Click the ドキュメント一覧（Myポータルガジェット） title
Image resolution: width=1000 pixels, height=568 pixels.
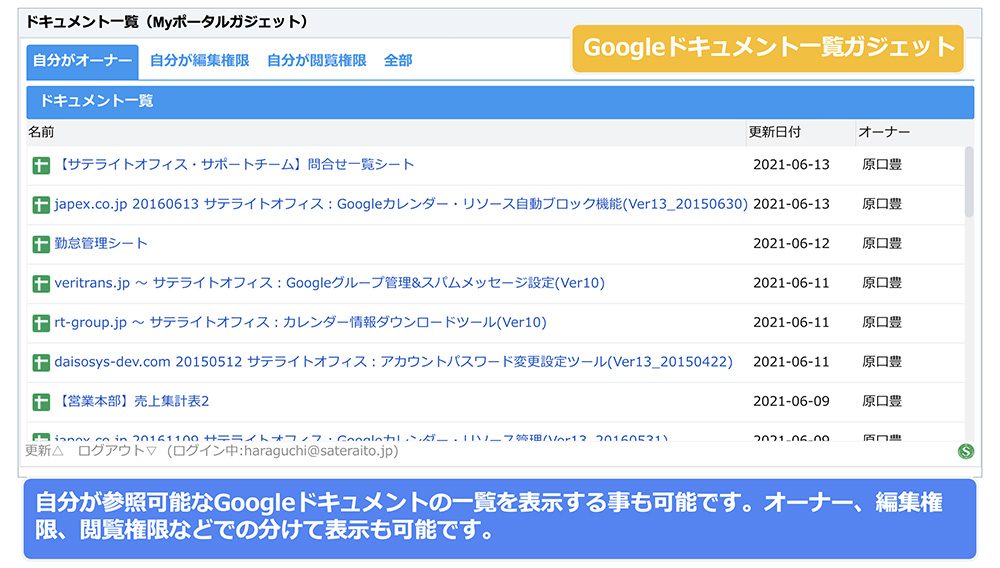point(168,22)
